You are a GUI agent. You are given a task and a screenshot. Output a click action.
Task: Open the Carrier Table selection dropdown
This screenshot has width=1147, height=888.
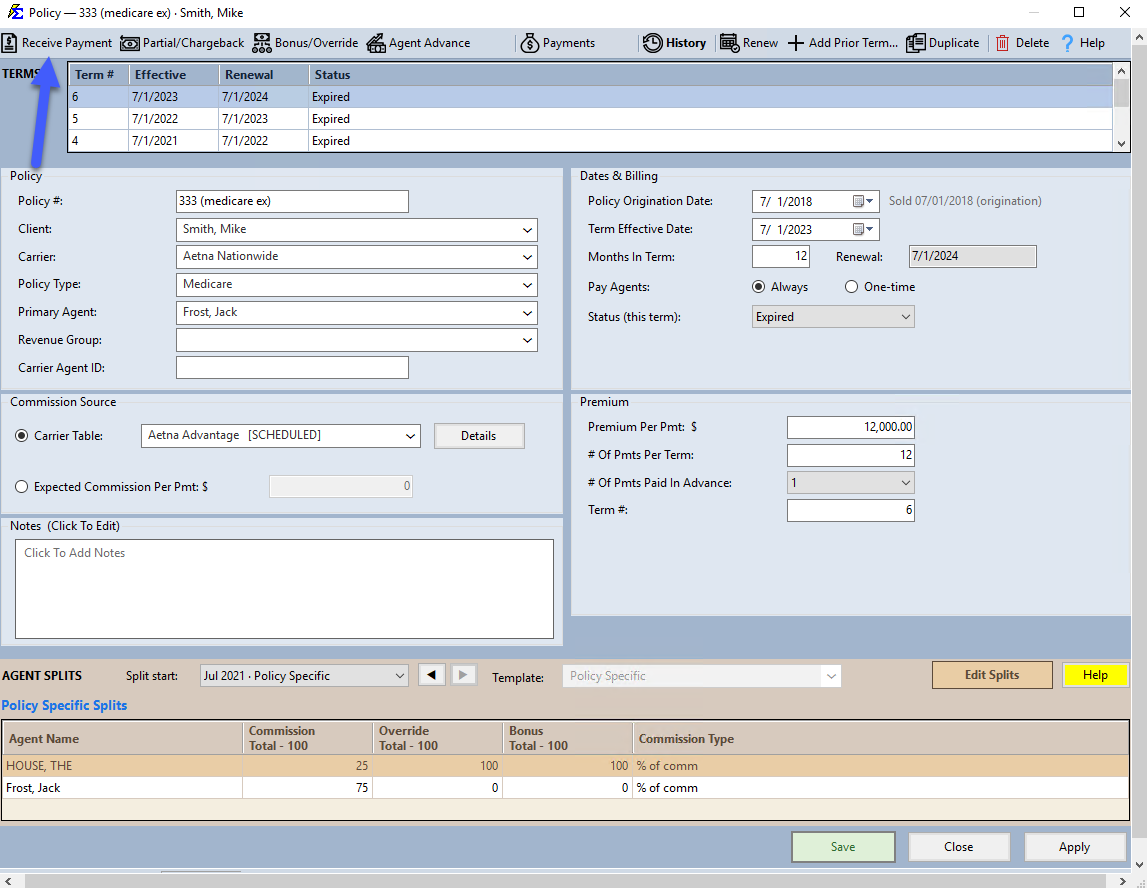coord(410,436)
